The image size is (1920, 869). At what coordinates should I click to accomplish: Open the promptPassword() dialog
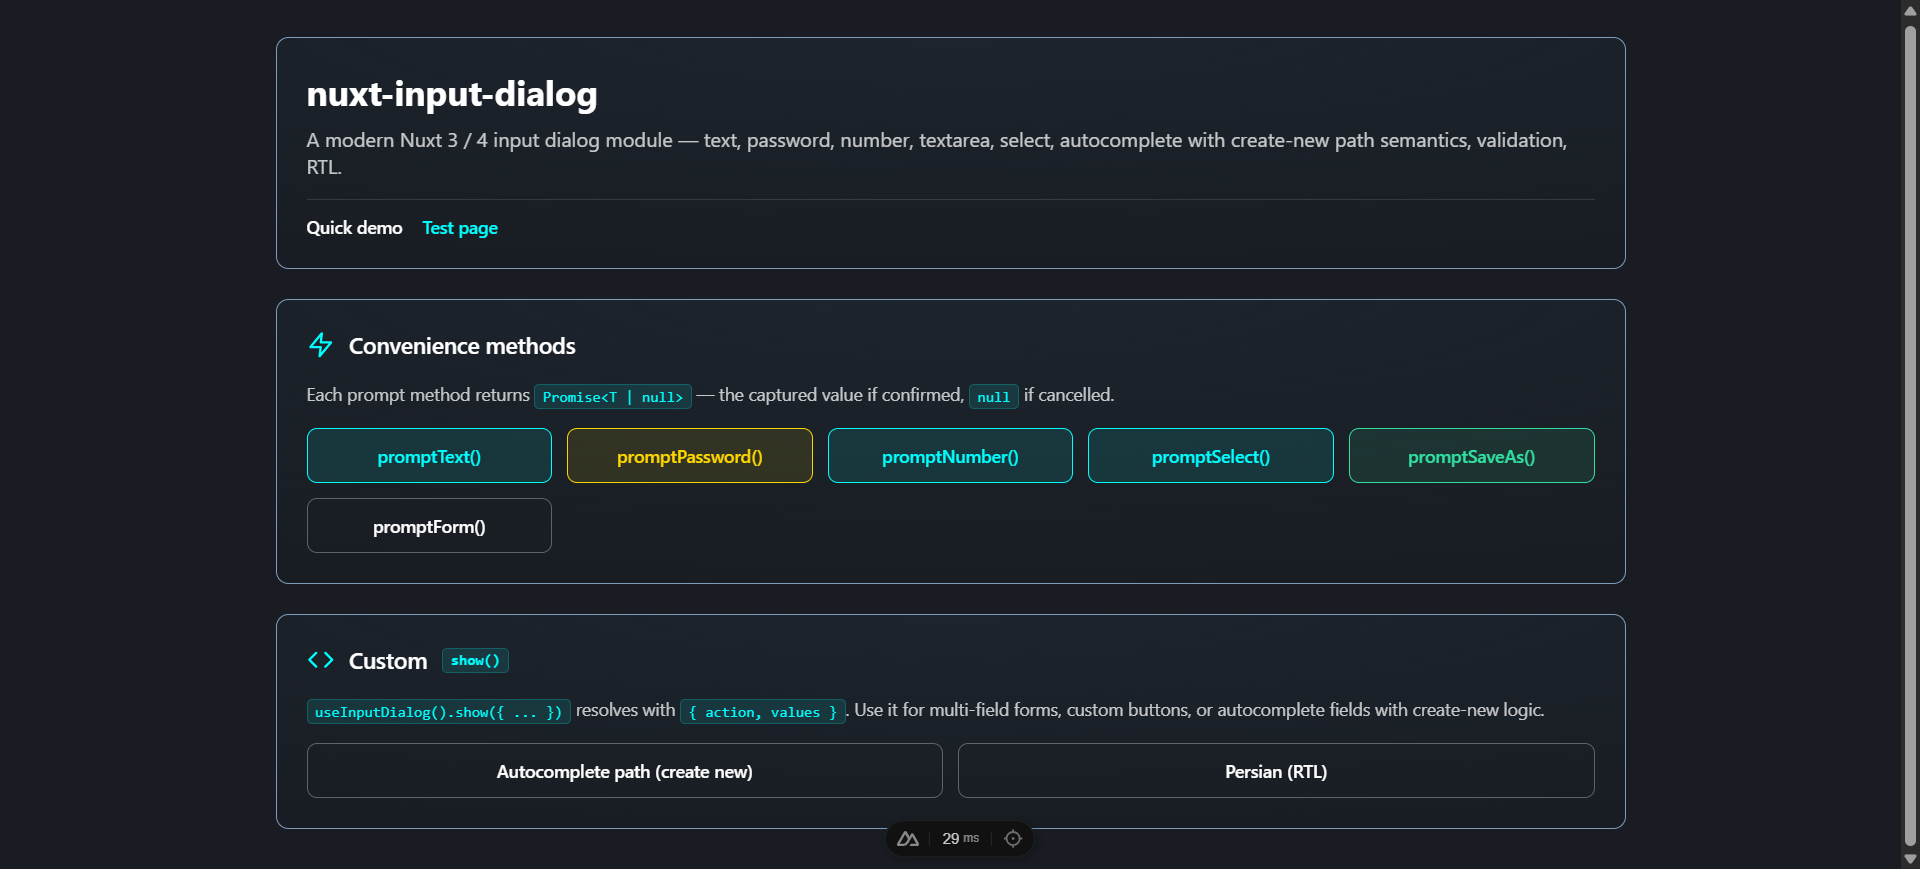pyautogui.click(x=690, y=456)
